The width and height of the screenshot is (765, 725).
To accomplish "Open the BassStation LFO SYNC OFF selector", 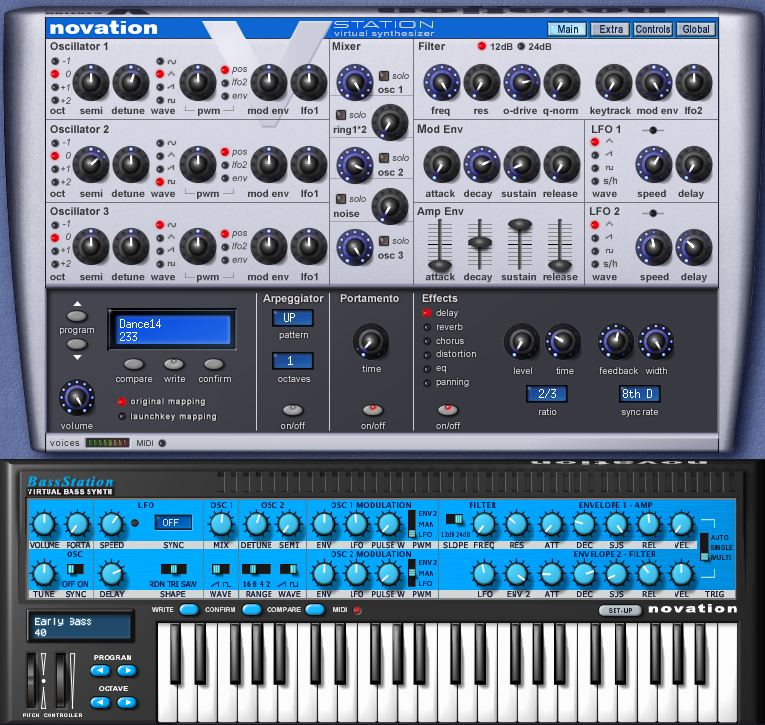I will pos(173,523).
